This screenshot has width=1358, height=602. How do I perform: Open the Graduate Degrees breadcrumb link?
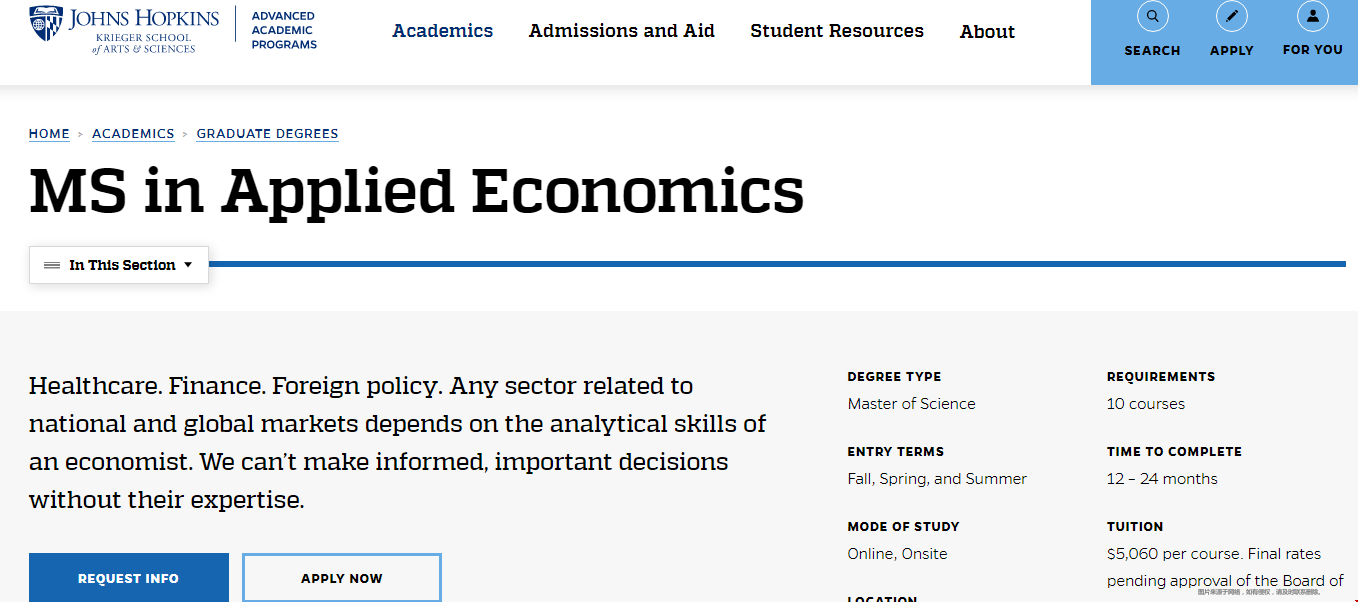point(267,134)
